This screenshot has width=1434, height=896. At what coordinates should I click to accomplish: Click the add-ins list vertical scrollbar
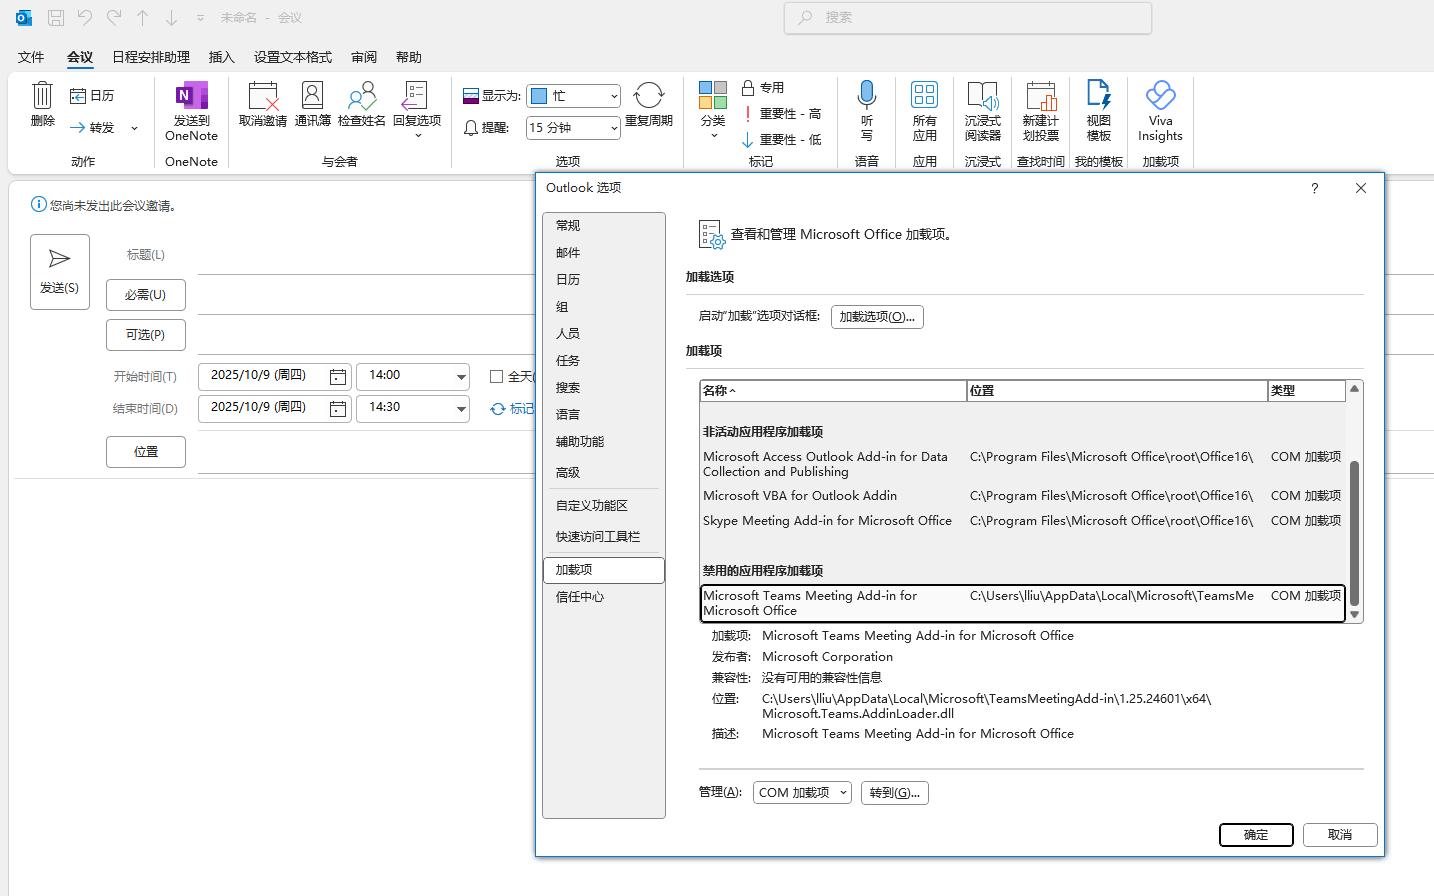pyautogui.click(x=1354, y=530)
